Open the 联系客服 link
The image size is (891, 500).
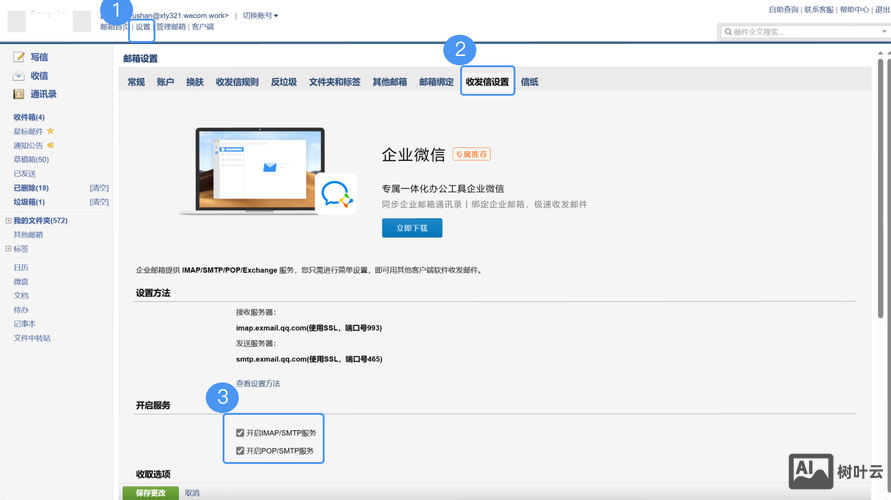[x=819, y=10]
